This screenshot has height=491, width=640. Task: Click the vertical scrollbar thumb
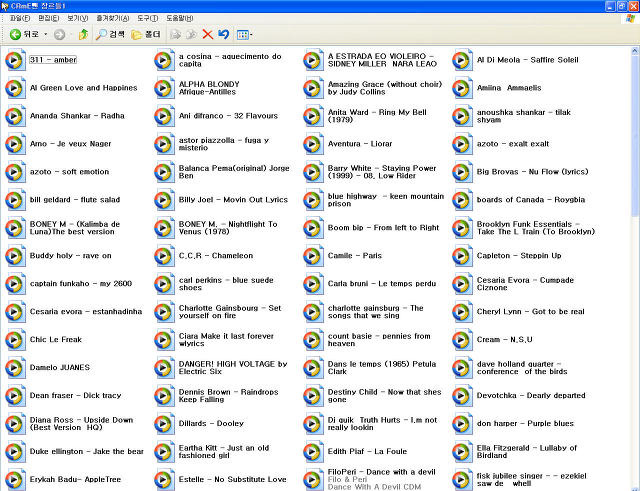coord(635,136)
